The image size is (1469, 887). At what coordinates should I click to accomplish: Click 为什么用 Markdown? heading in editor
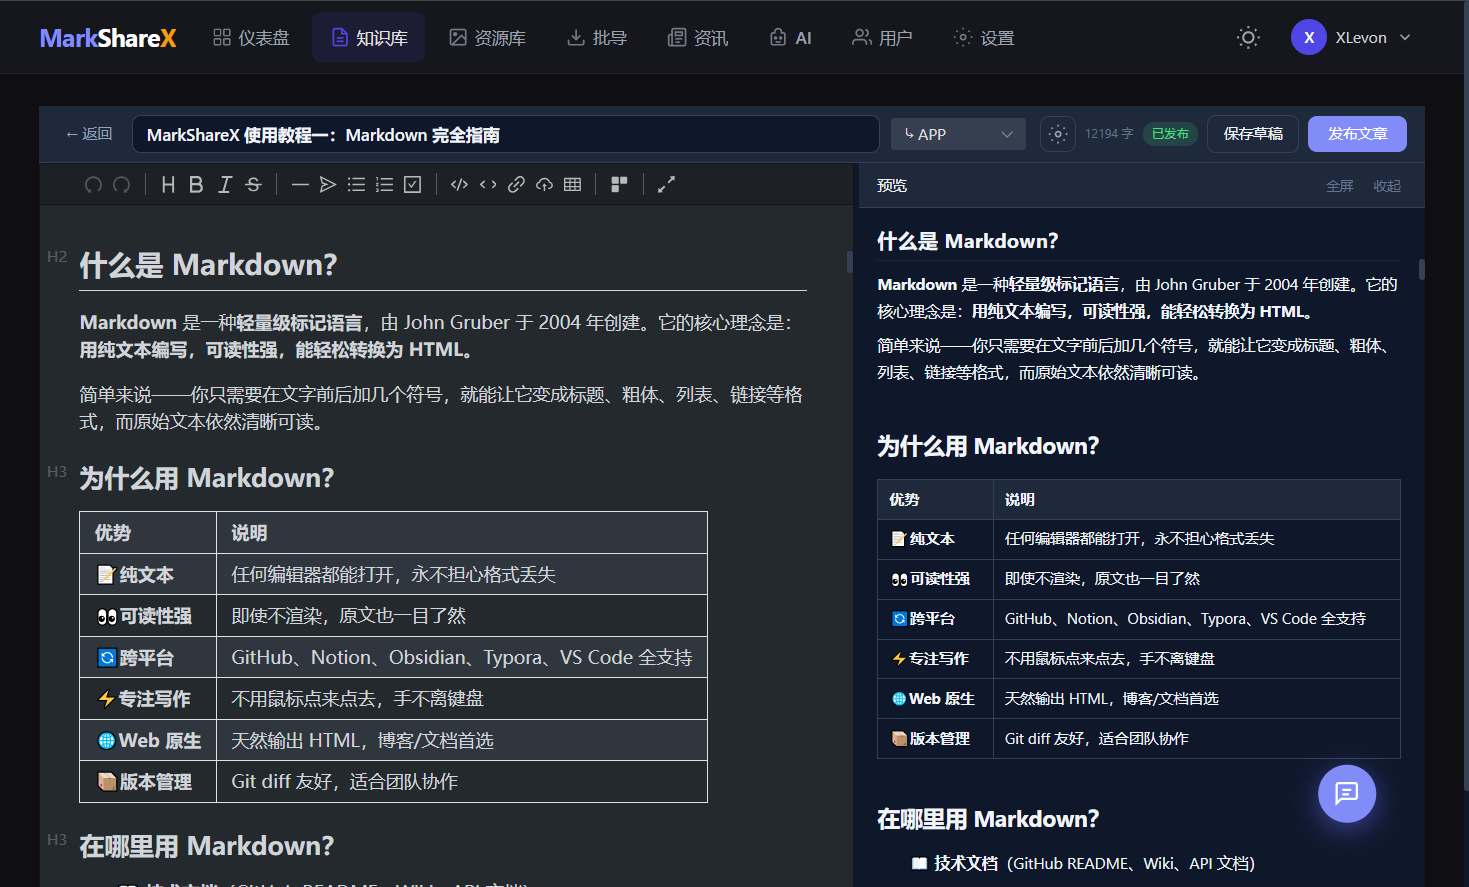click(x=207, y=478)
